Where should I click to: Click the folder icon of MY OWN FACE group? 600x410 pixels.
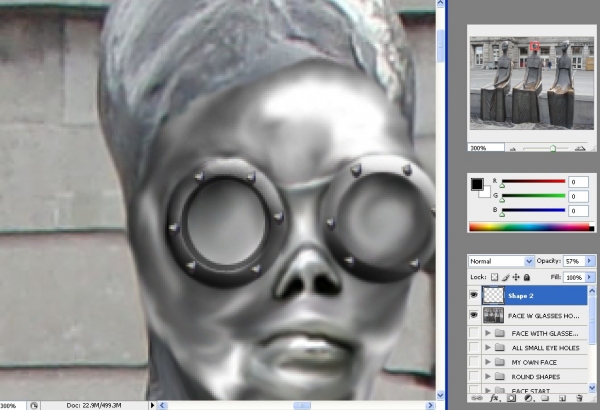coord(499,362)
